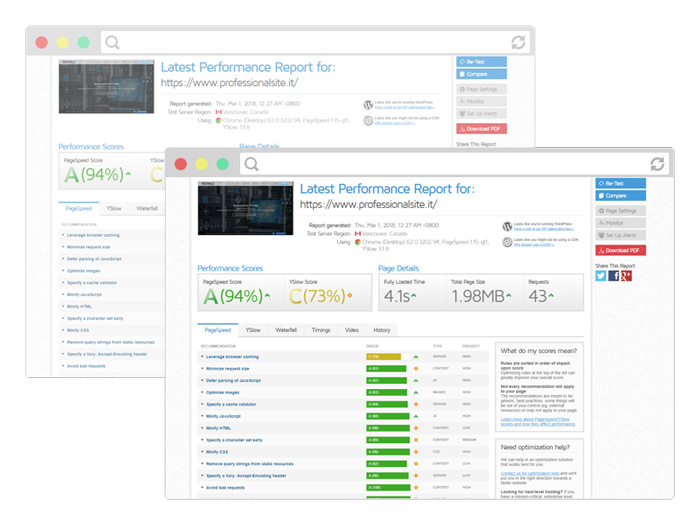Switch to the YSlow tab in the back window

point(114,208)
